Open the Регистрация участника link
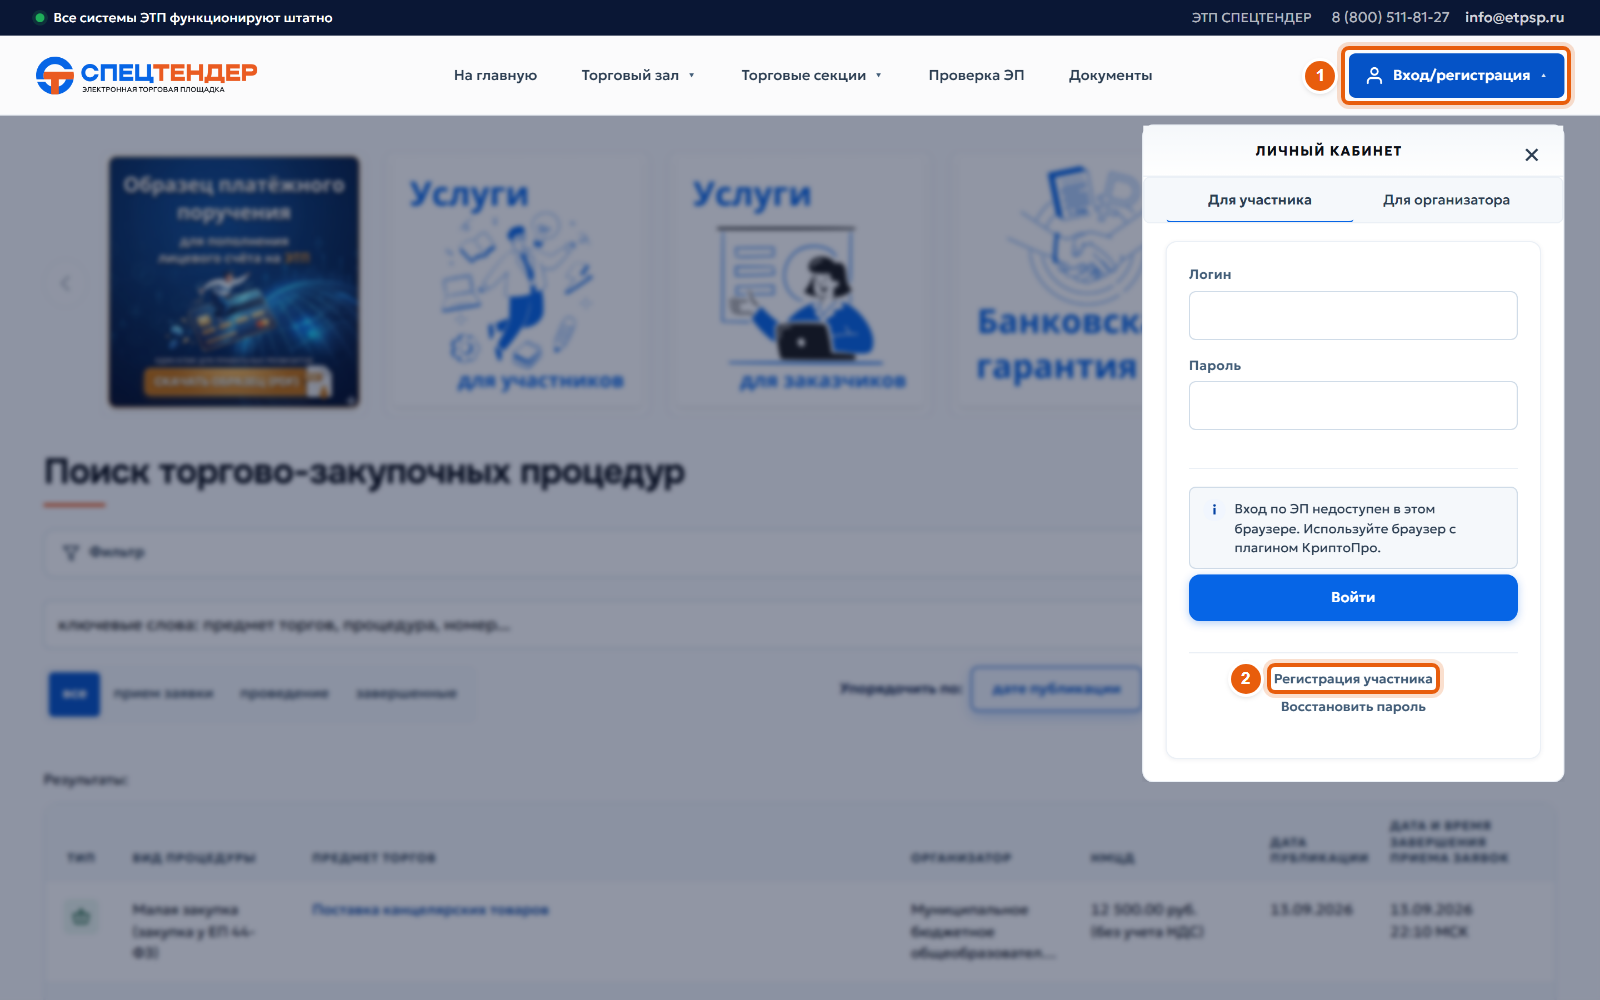Image resolution: width=1600 pixels, height=1000 pixels. click(x=1353, y=679)
